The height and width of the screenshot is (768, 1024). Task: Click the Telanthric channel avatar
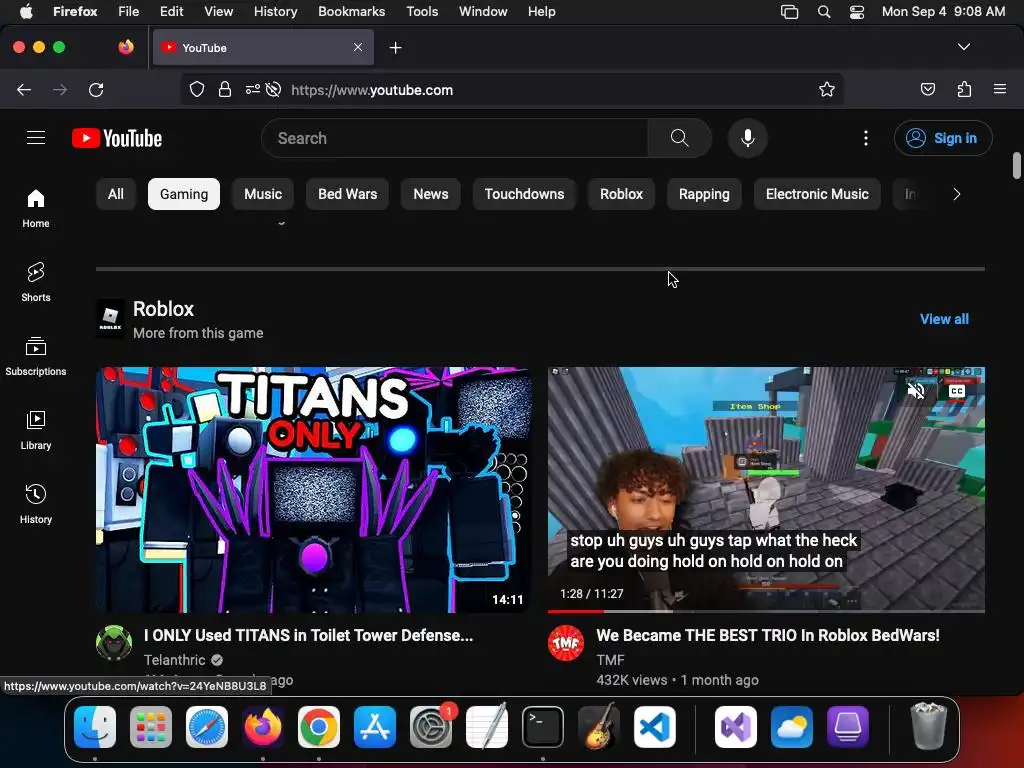click(114, 643)
